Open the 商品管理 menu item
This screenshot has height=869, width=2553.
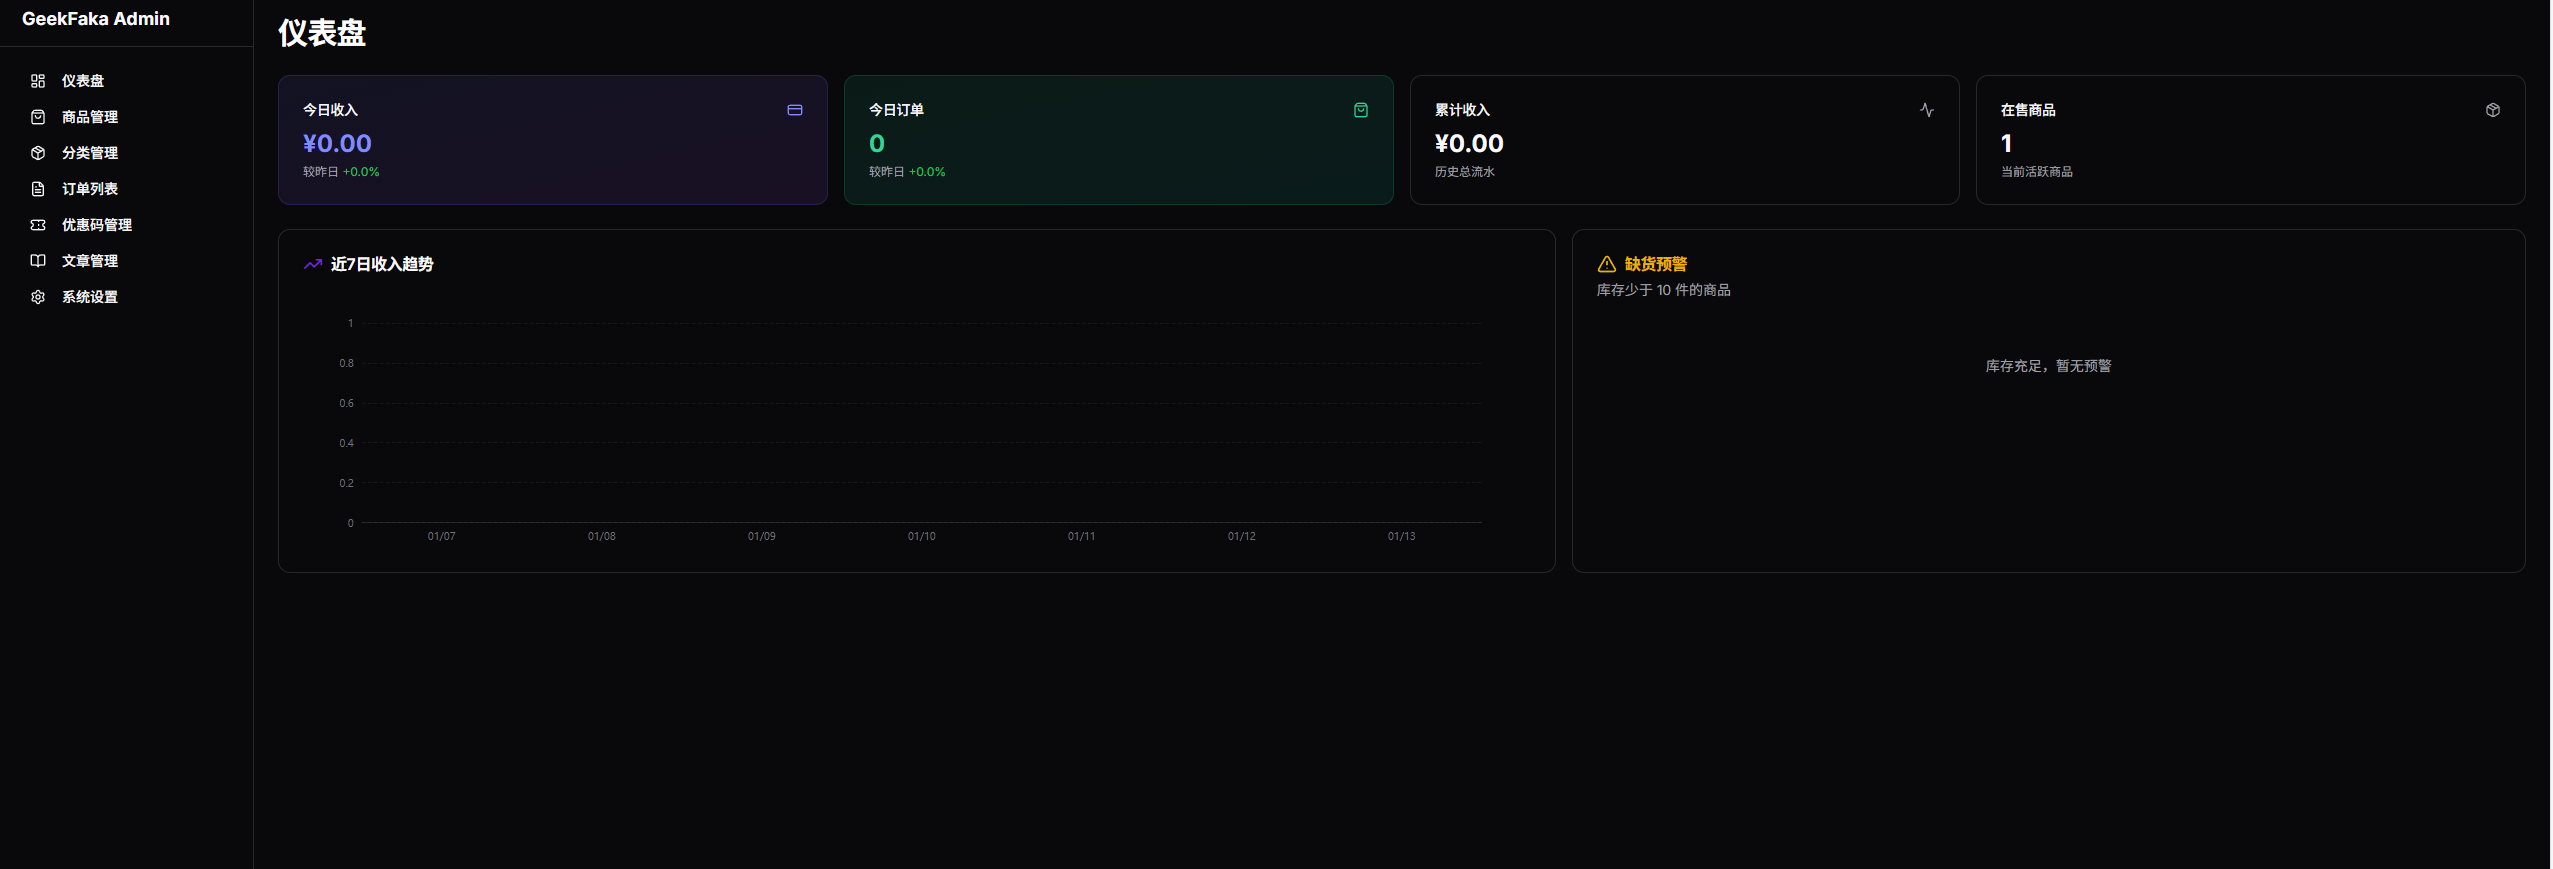(x=90, y=117)
